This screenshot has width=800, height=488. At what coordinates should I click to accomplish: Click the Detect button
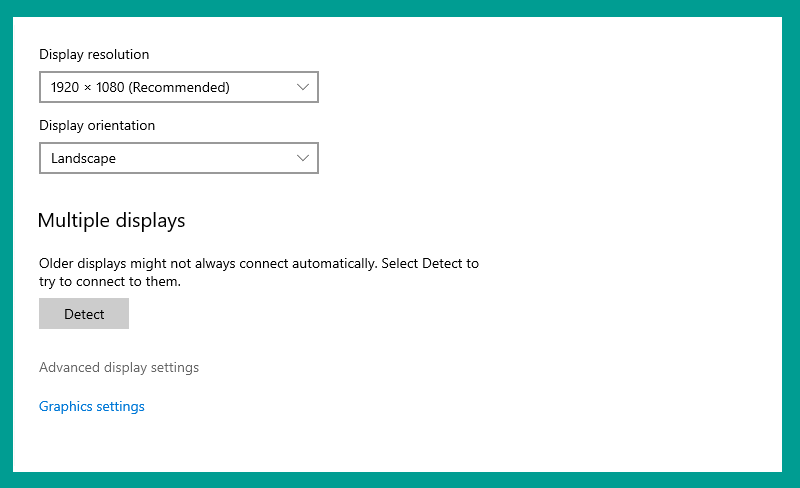coord(84,313)
